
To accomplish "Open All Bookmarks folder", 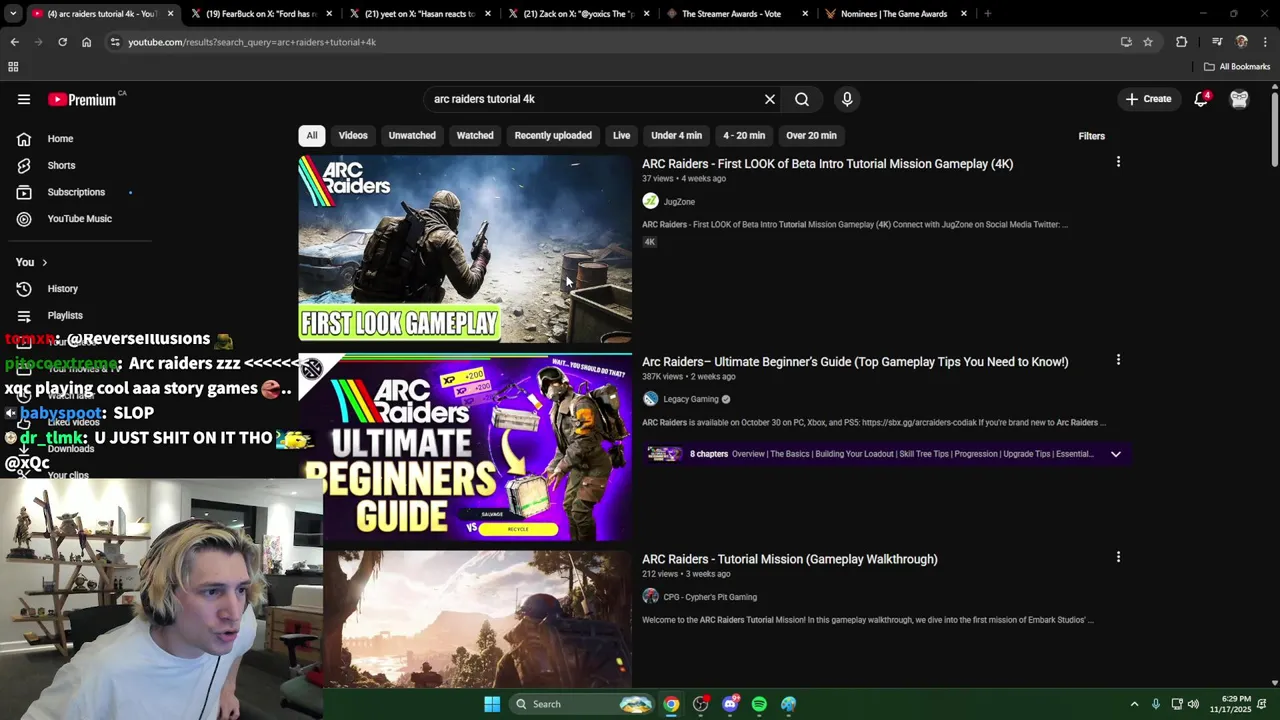I will coord(1237,67).
